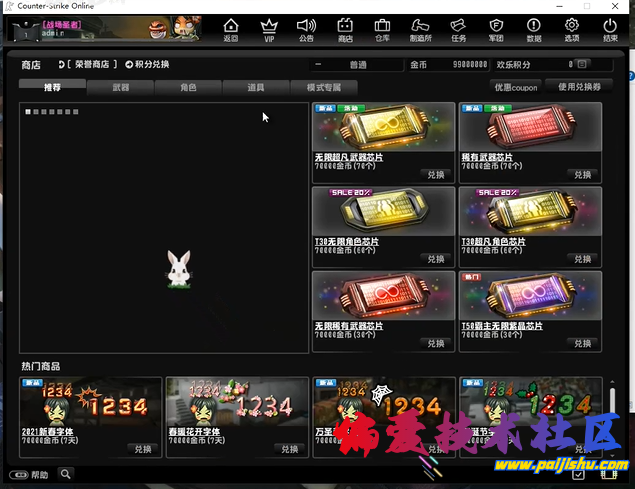The image size is (635, 489).
Task: Open T50霸主无限紫晶芯片 item image
Action: tap(530, 296)
